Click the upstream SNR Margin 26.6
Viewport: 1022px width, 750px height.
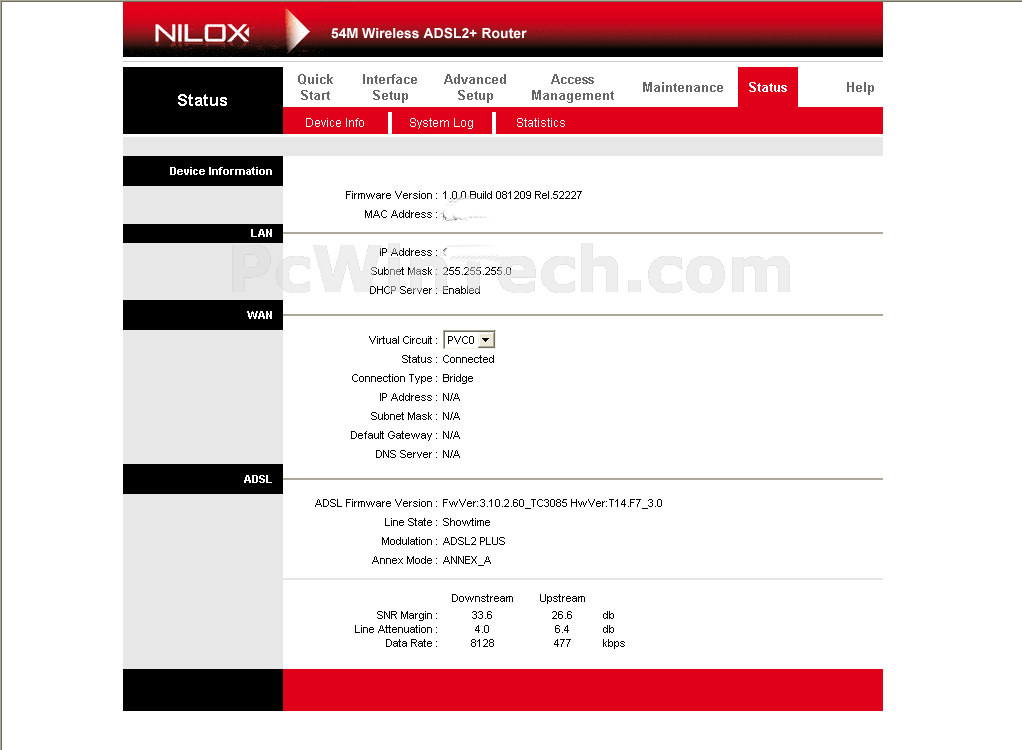coord(562,615)
